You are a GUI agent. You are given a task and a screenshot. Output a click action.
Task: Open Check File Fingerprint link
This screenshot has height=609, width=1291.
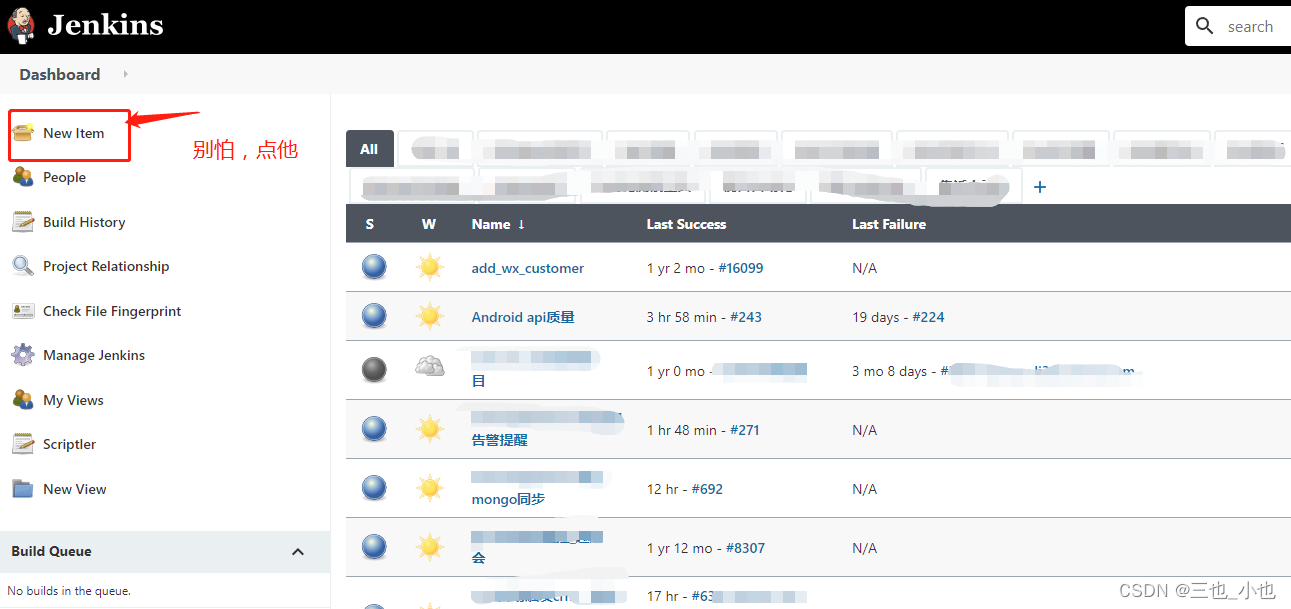[x=112, y=311]
